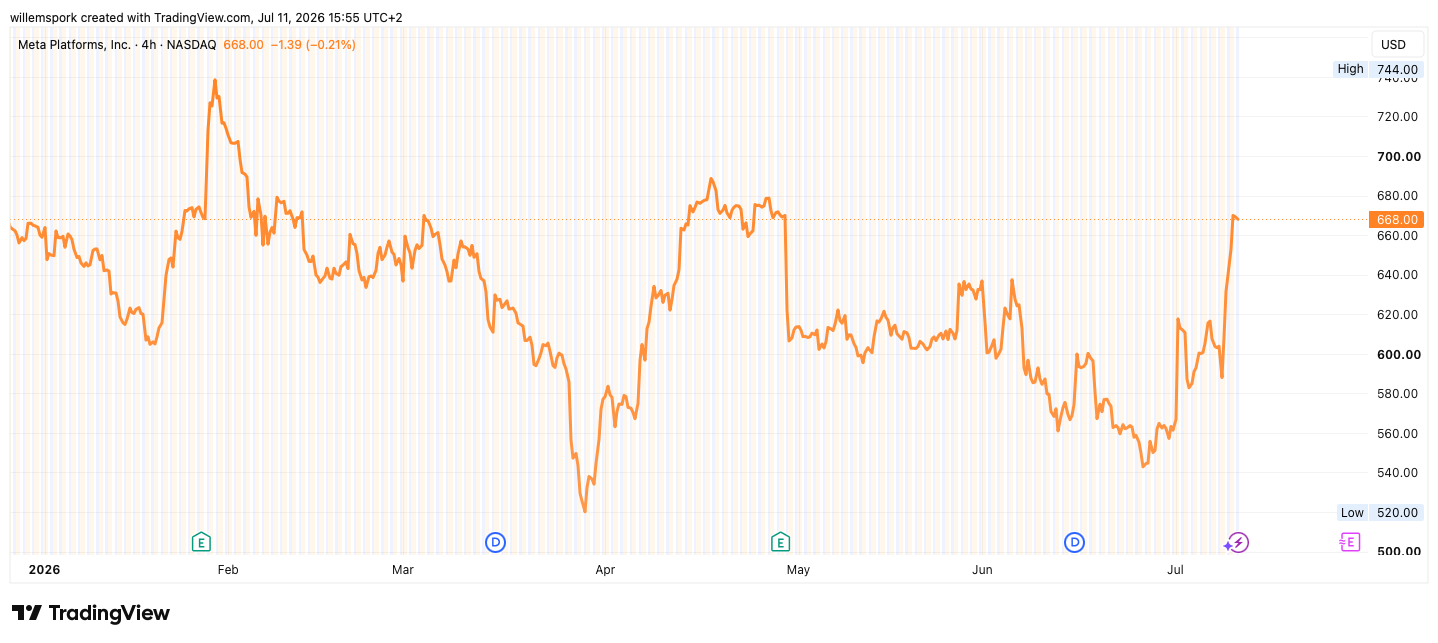Click the orange 668.00 current price label

tap(1395, 219)
